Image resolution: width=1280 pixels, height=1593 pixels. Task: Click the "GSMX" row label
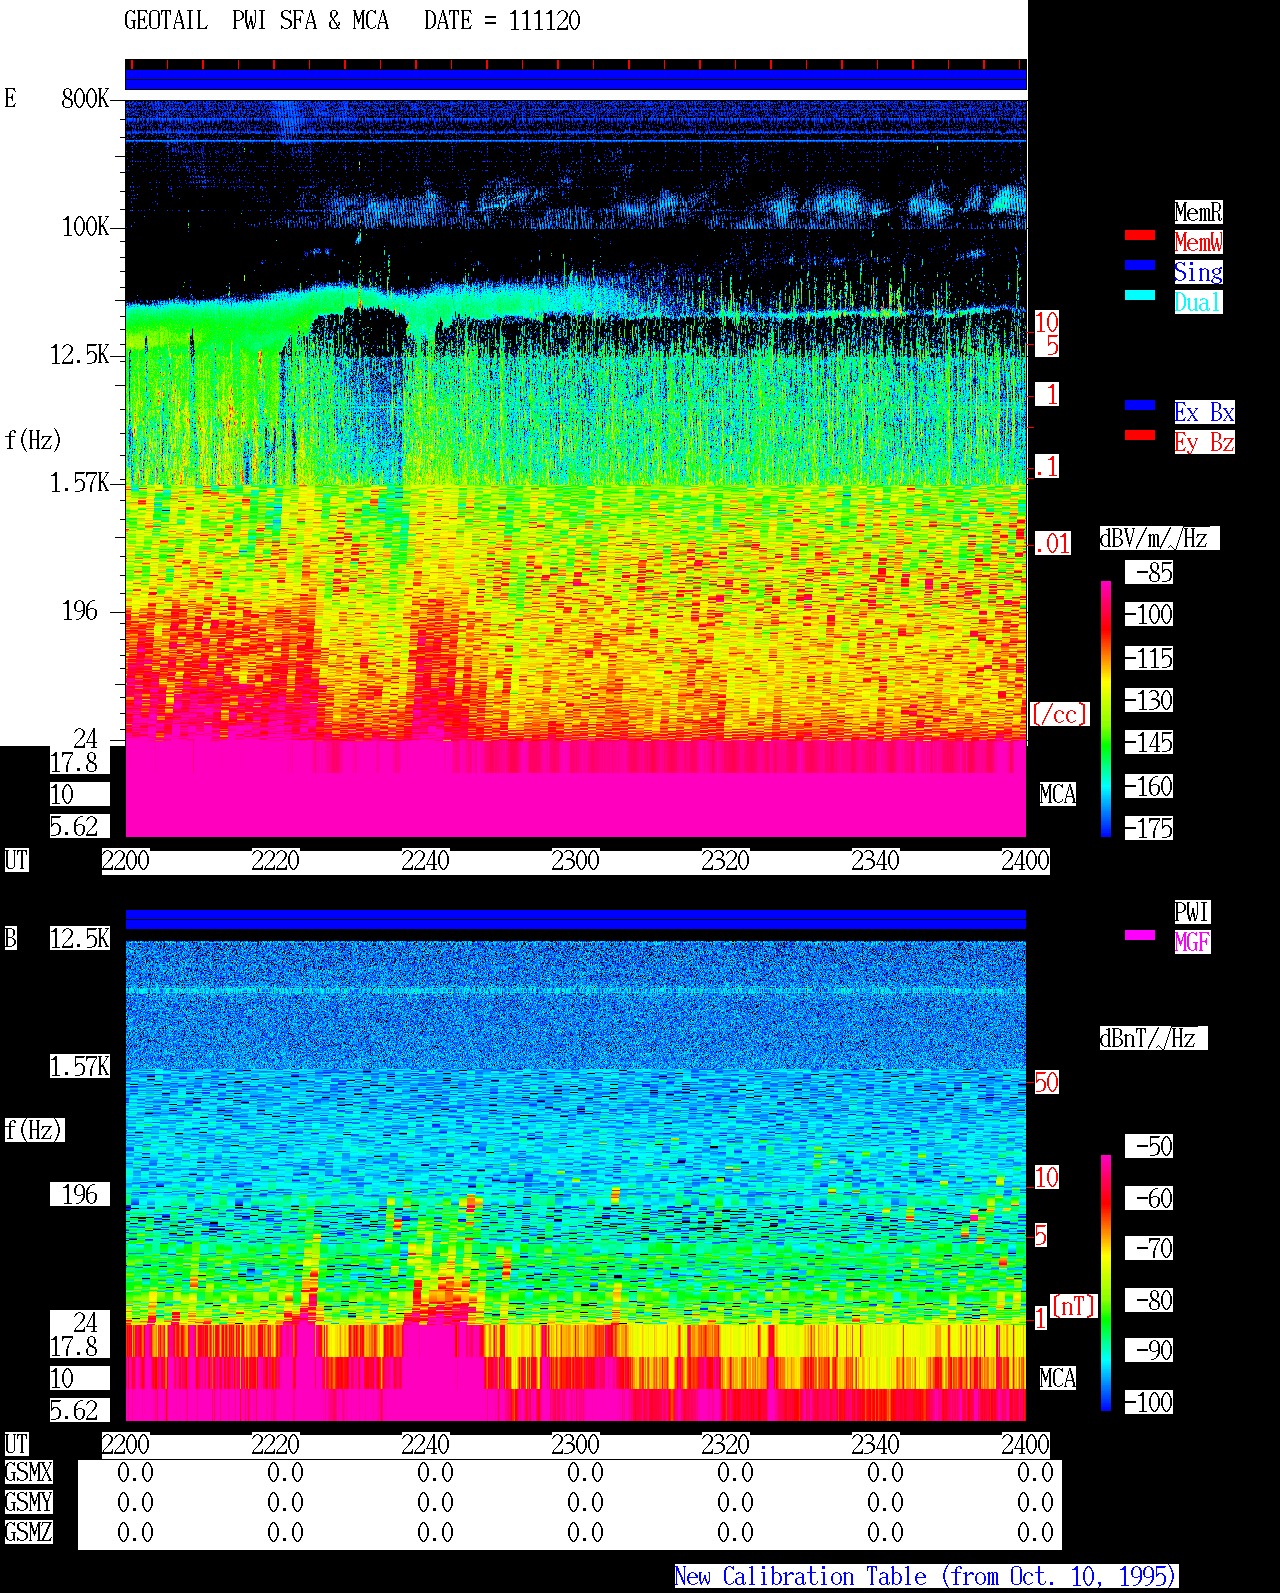click(28, 1472)
